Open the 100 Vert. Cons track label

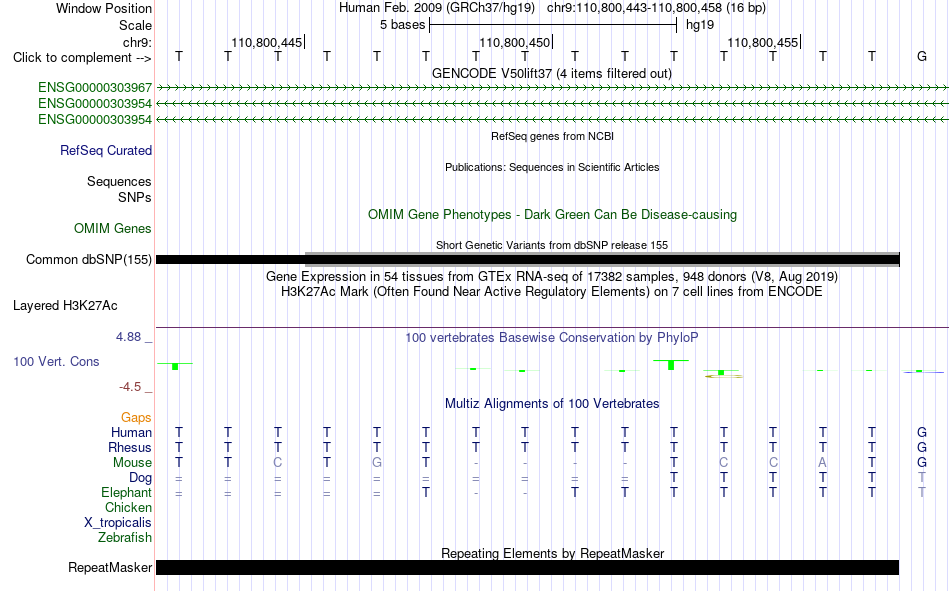[56, 361]
